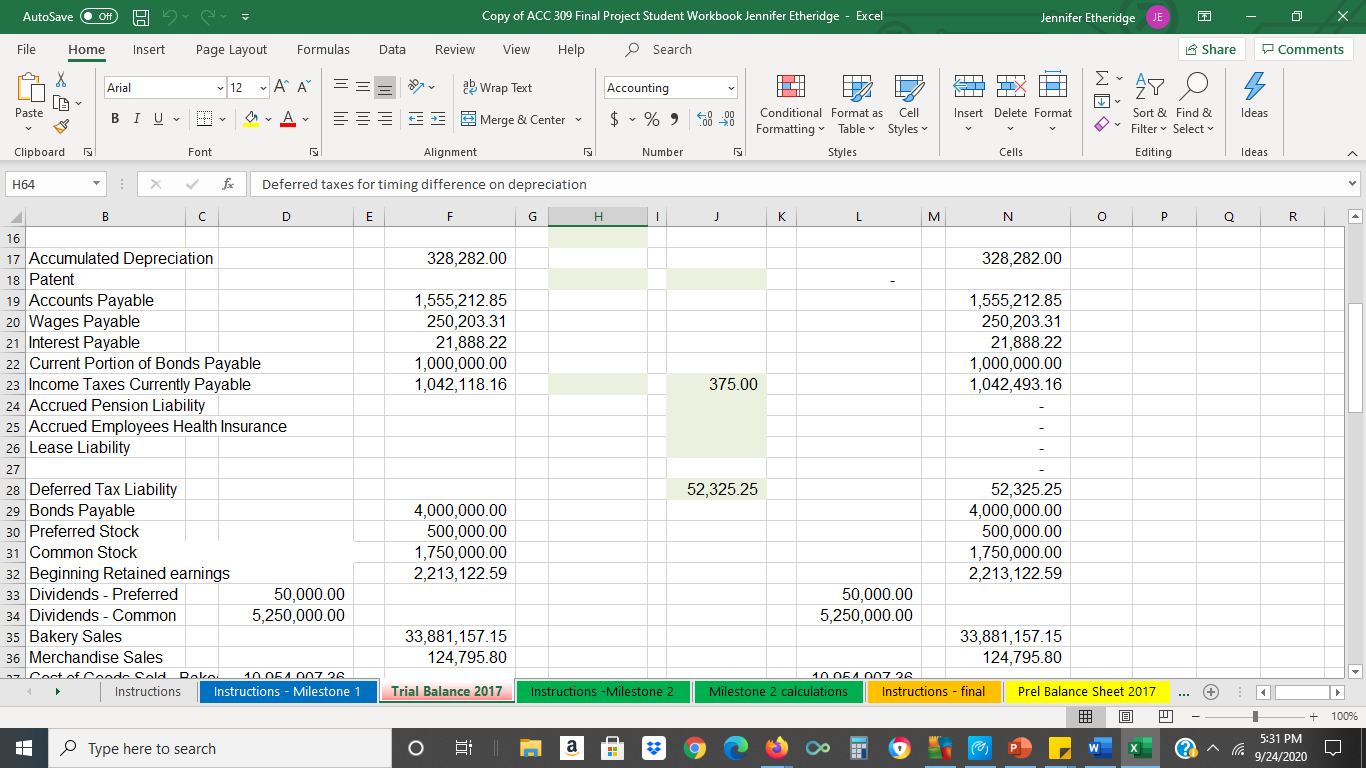Screen dimensions: 1366x768
Task: Toggle Italic formatting
Action: point(135,120)
